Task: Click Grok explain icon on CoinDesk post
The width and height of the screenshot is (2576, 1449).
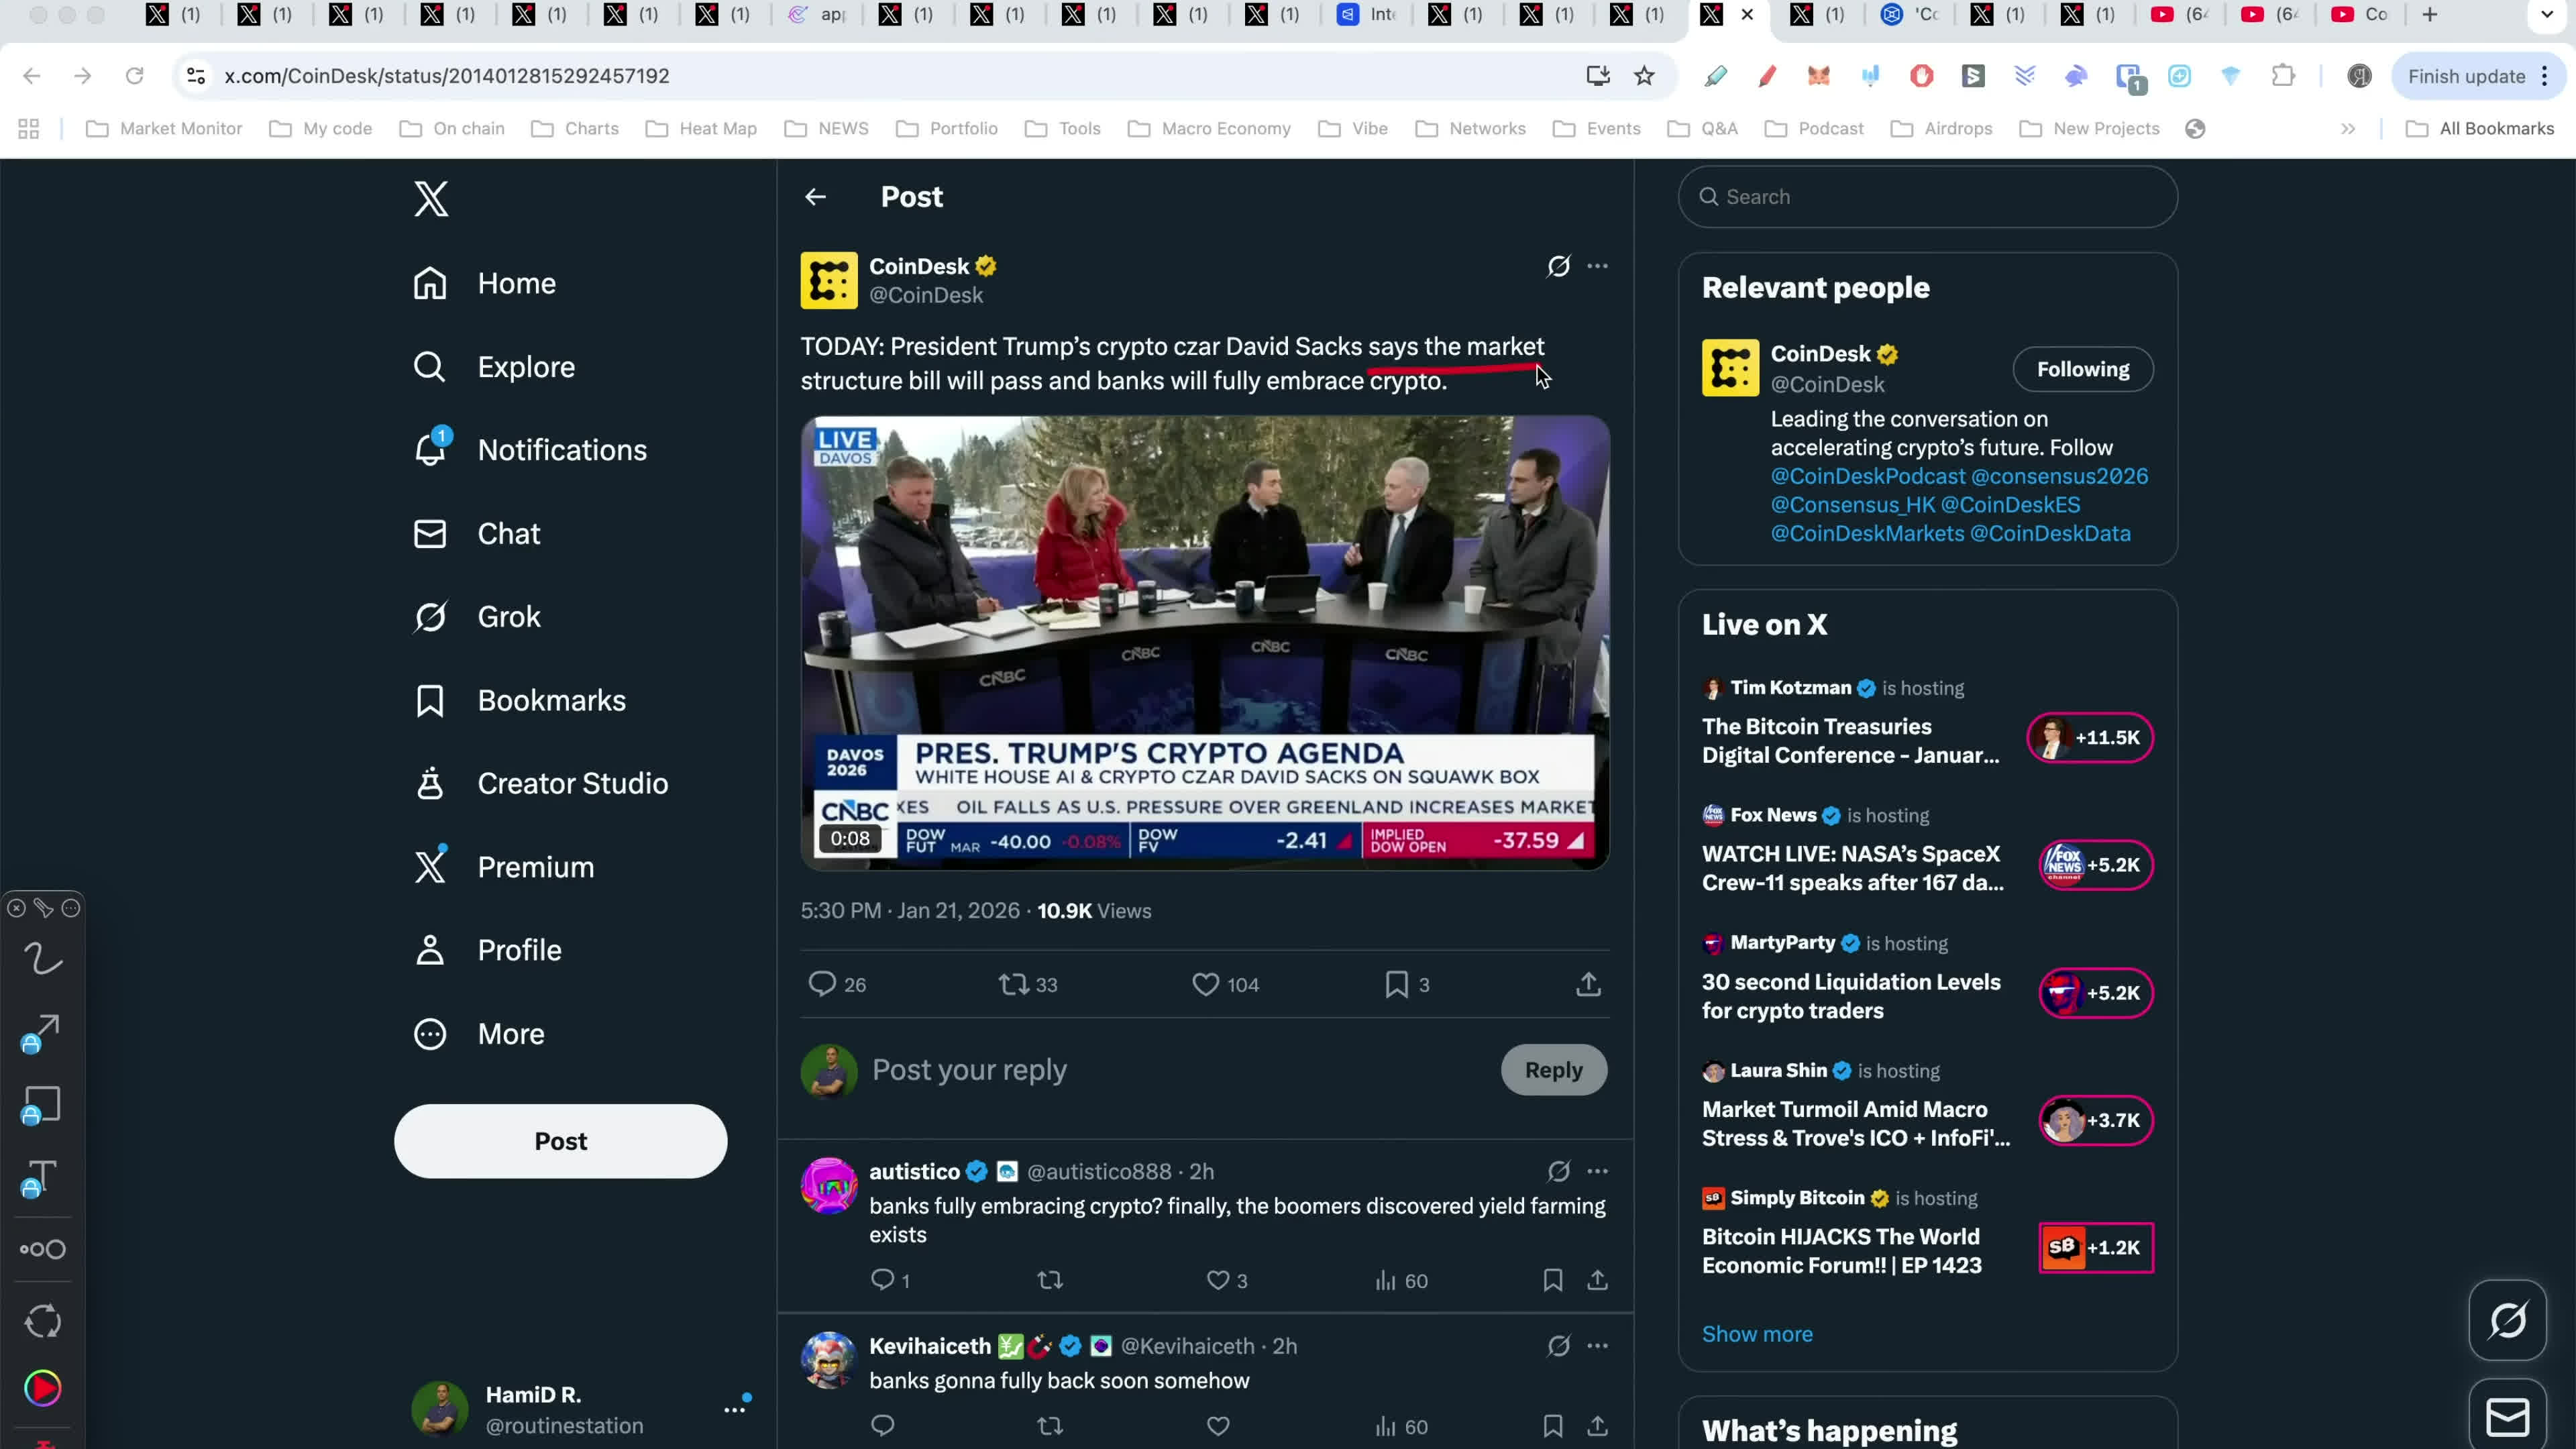Action: pyautogui.click(x=1558, y=266)
